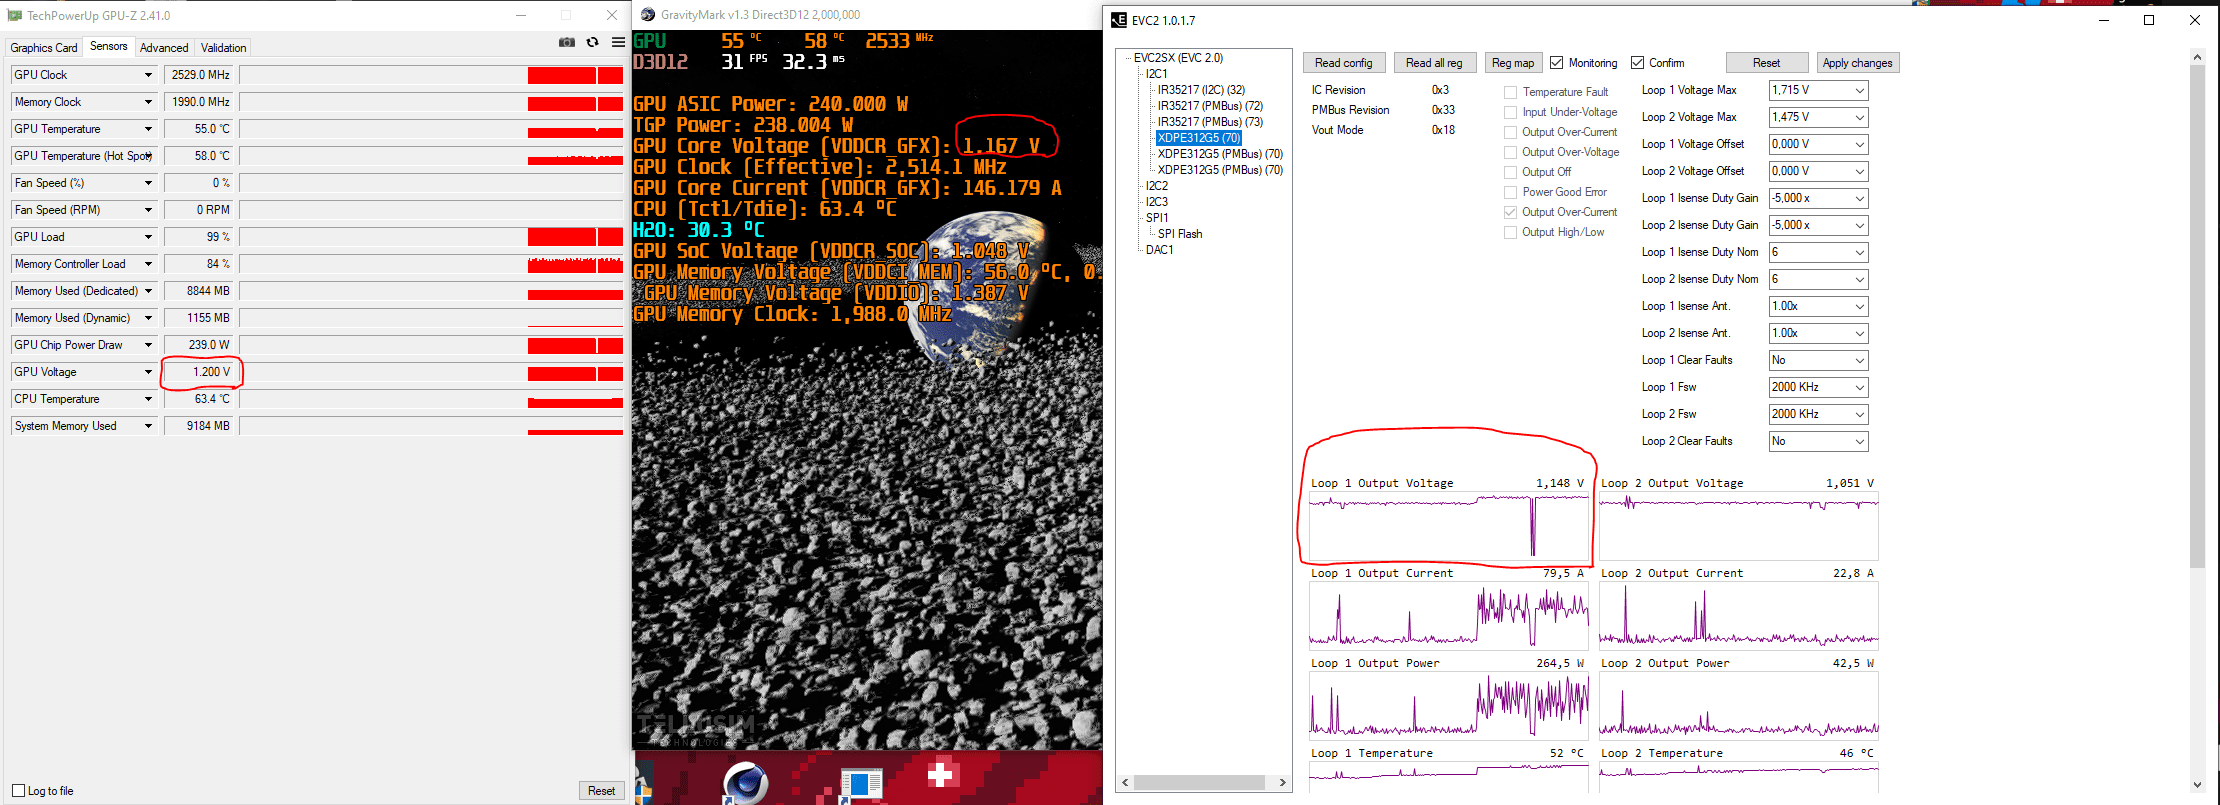Click GPU-Z Reset button
This screenshot has height=805, width=2220.
(x=601, y=791)
